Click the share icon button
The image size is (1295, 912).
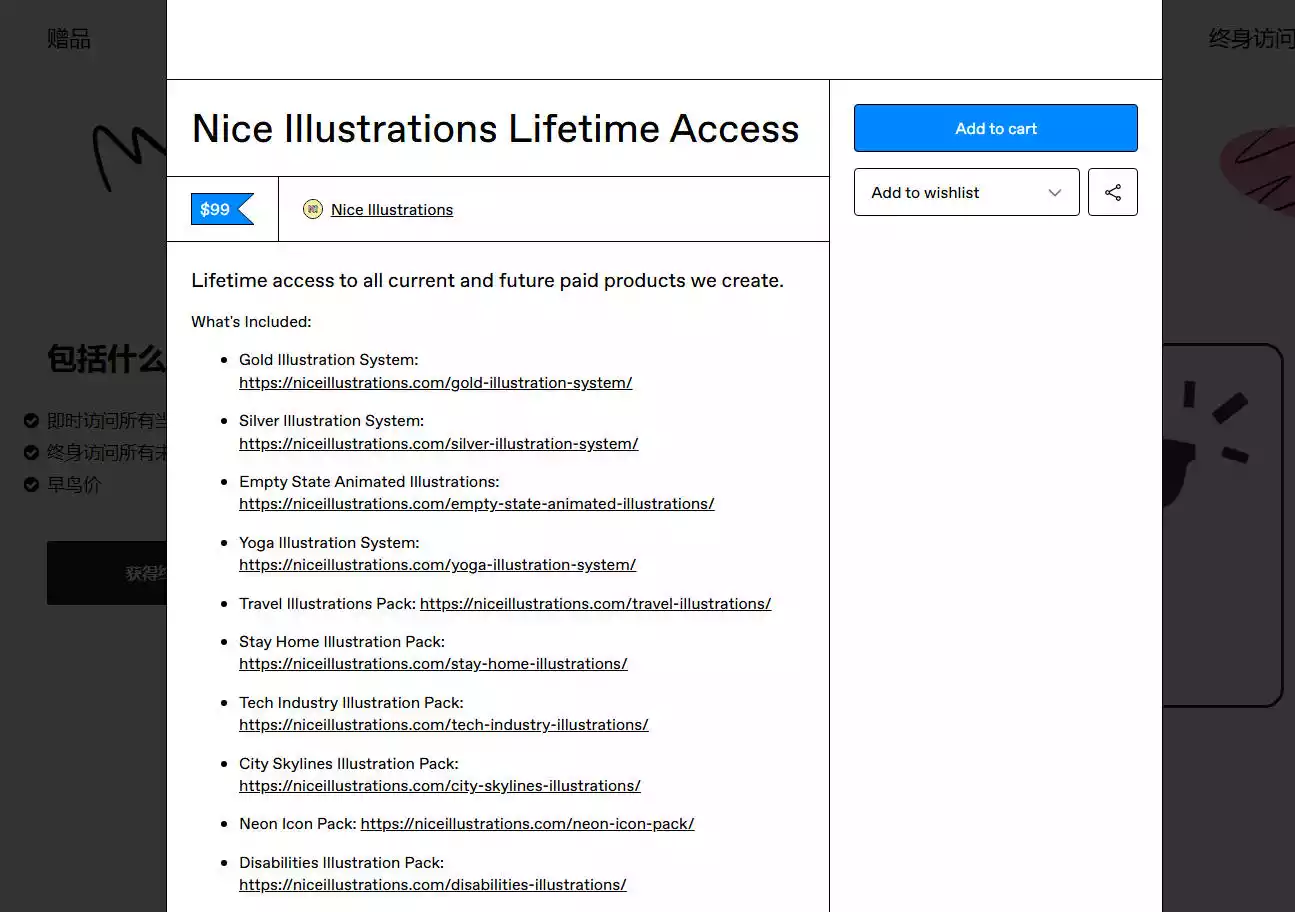point(1113,192)
